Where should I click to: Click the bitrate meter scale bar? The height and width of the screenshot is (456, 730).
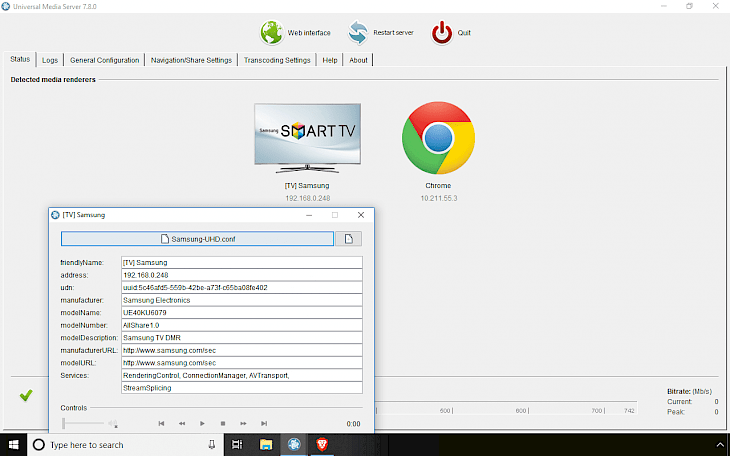pyautogui.click(x=506, y=410)
